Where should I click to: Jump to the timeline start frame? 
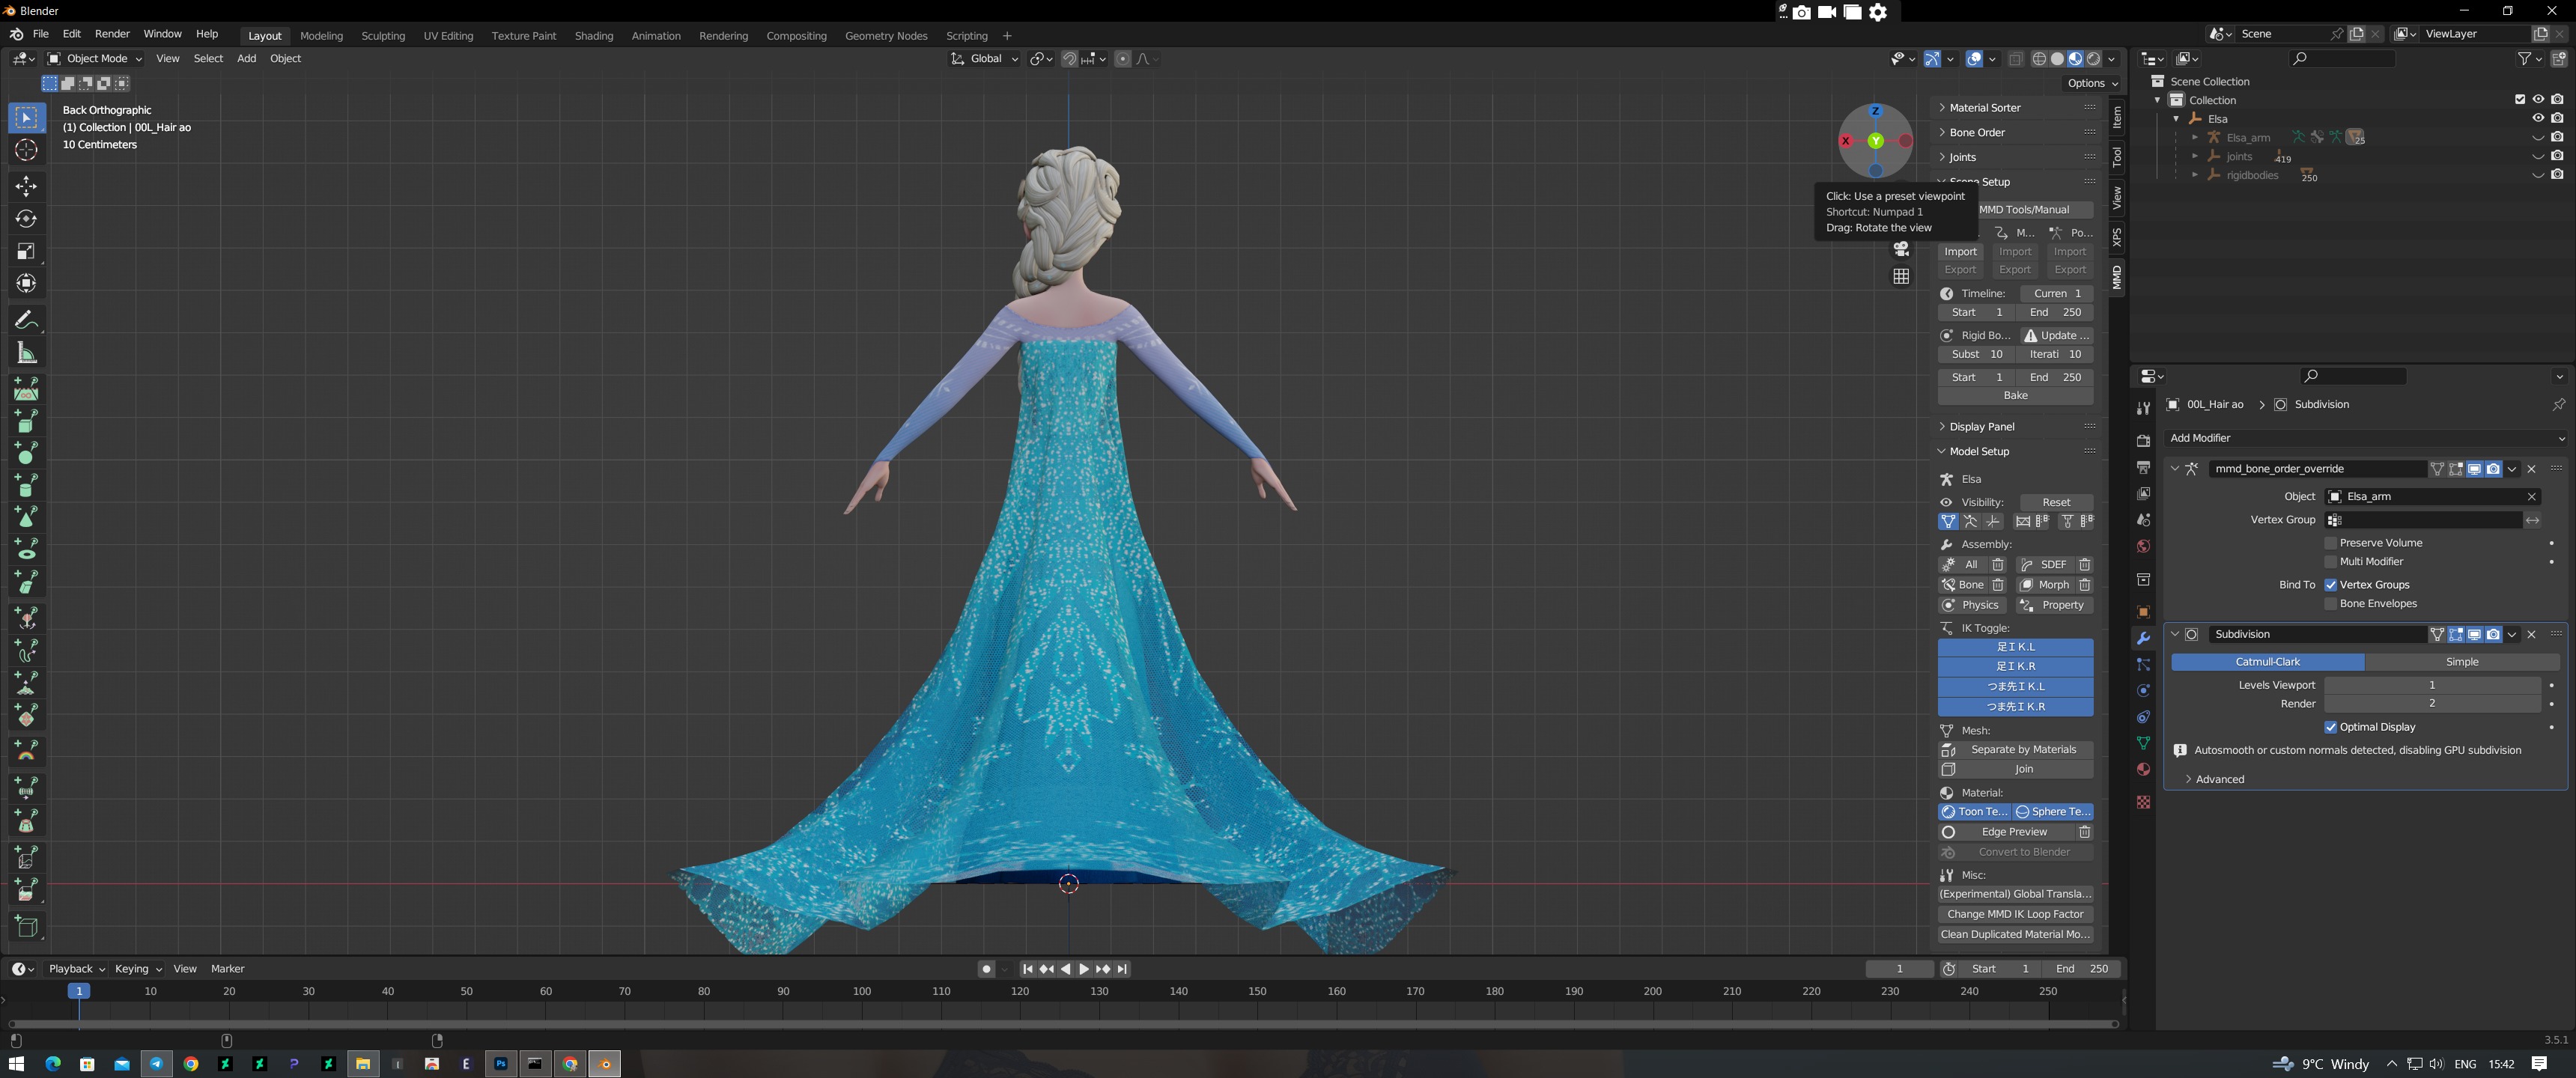pyautogui.click(x=1027, y=969)
